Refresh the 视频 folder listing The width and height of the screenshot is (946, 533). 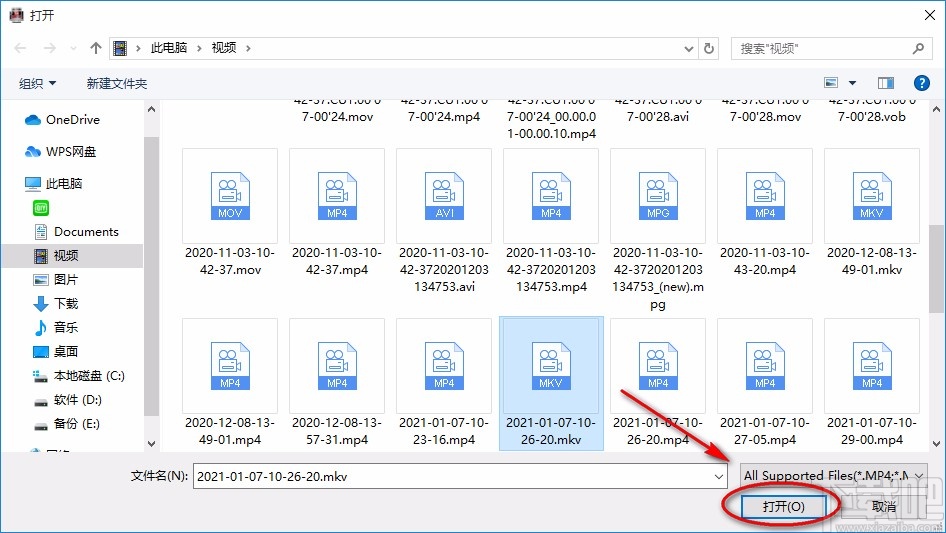click(x=710, y=48)
